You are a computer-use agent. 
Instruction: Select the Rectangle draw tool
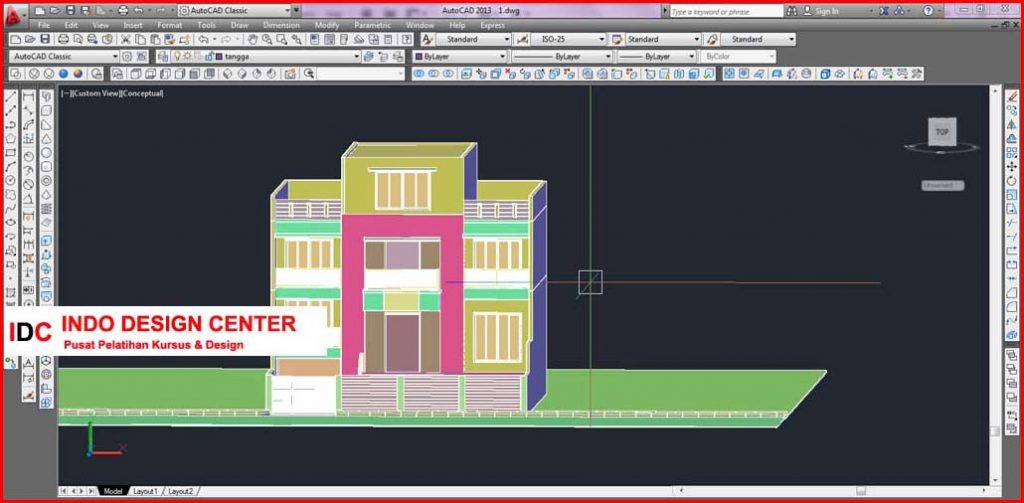click(x=10, y=152)
